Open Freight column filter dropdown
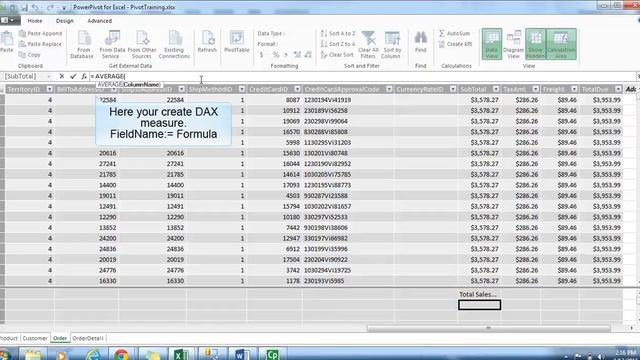The width and height of the screenshot is (640, 360). point(574,89)
